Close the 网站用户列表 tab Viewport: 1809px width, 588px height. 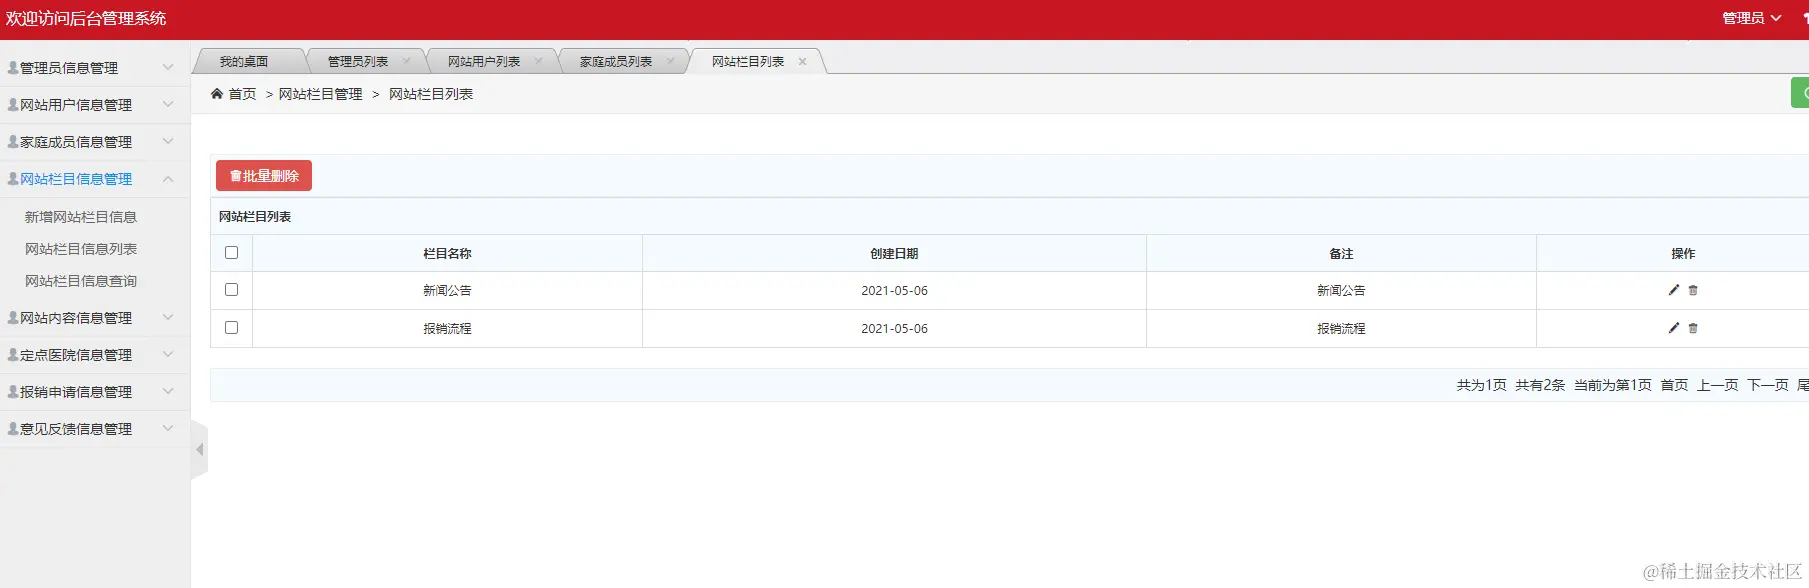coord(538,61)
